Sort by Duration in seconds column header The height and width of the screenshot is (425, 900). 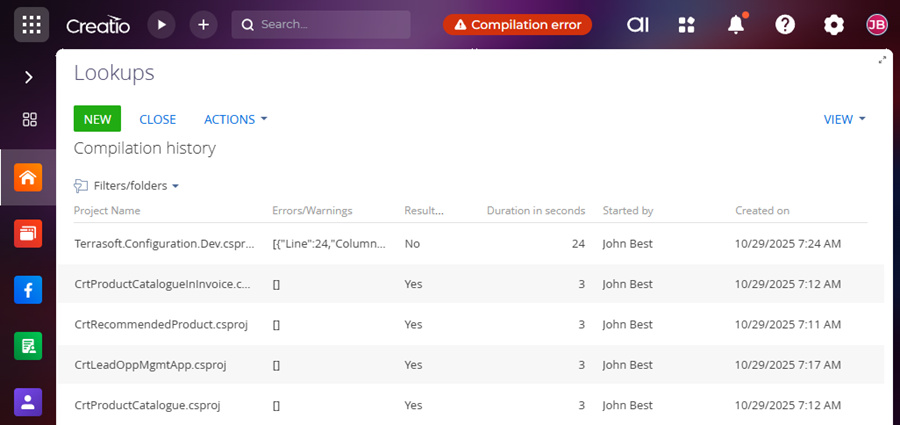click(535, 211)
